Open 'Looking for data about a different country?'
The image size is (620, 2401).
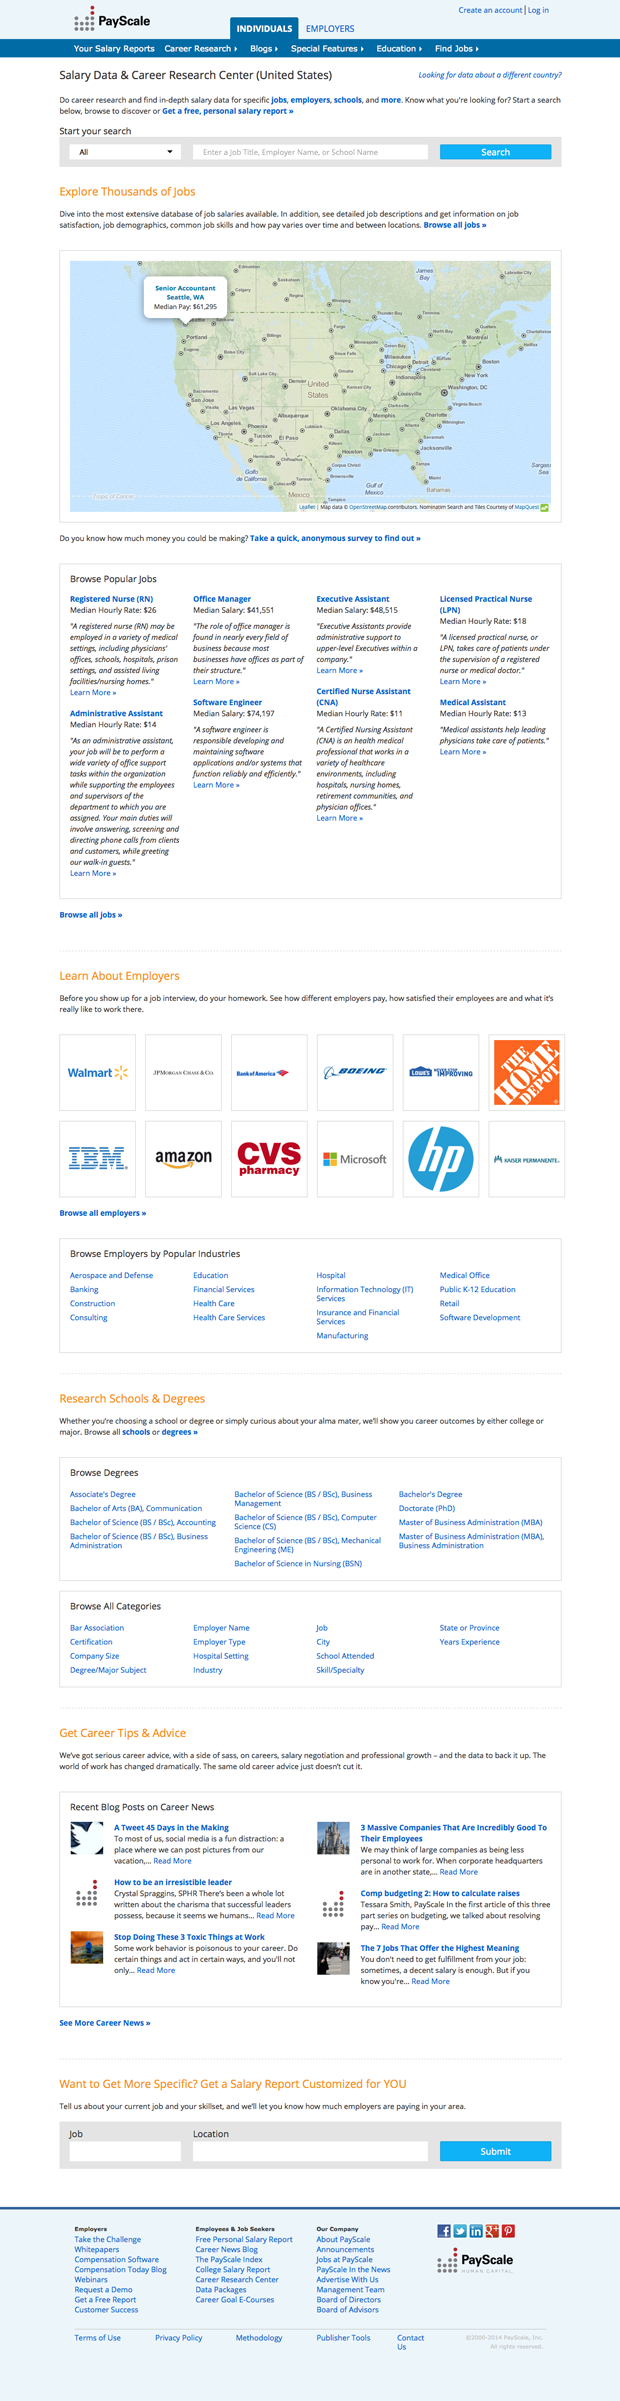[490, 75]
